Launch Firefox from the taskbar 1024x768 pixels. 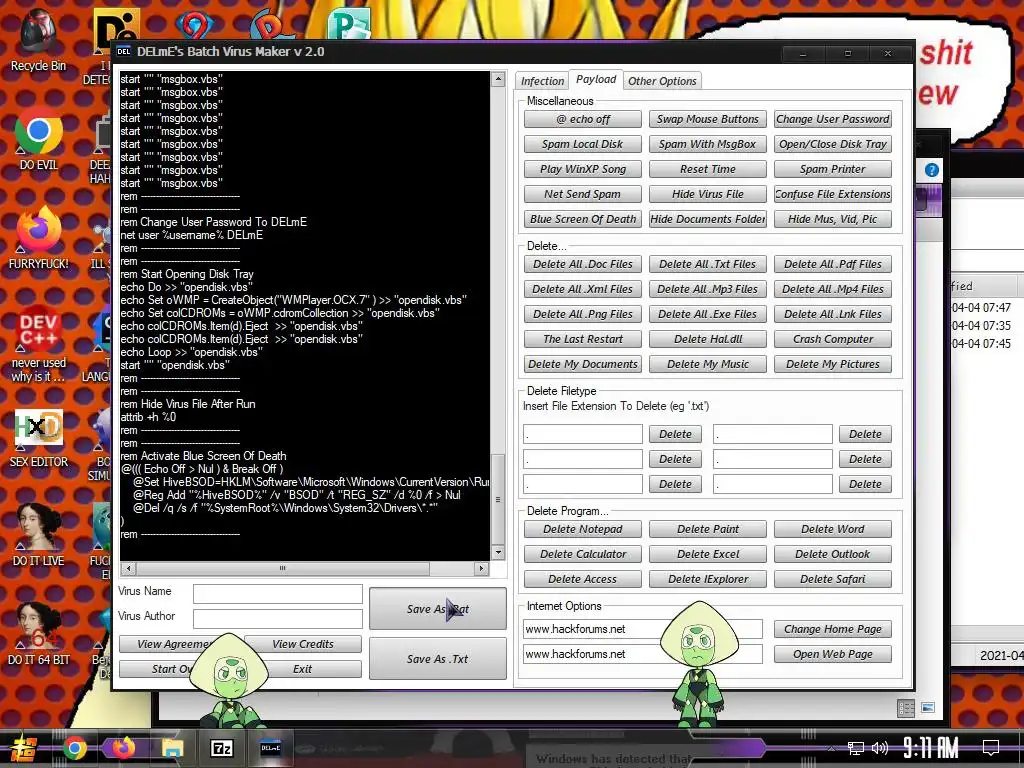coord(123,748)
